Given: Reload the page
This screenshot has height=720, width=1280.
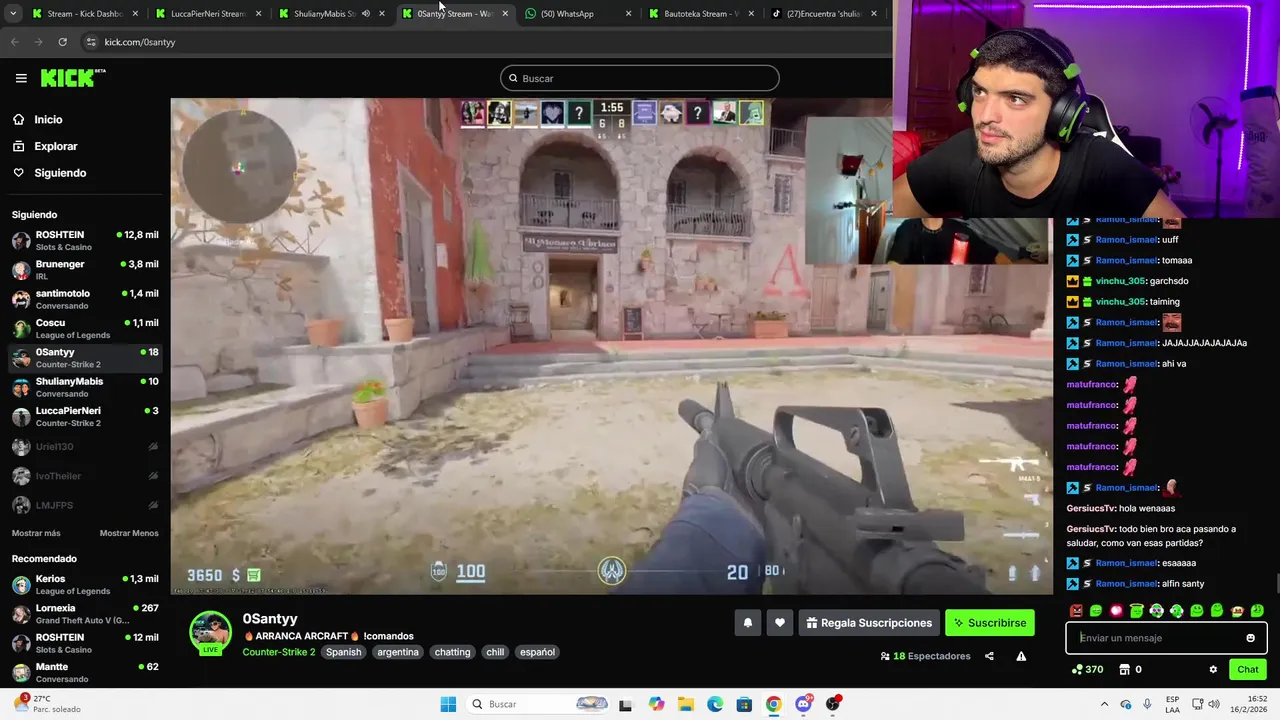Looking at the screenshot, I should [x=62, y=42].
